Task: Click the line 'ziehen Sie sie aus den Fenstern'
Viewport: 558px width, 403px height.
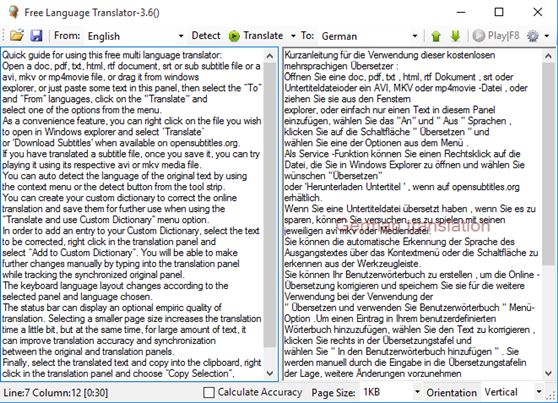Action: coord(347,99)
